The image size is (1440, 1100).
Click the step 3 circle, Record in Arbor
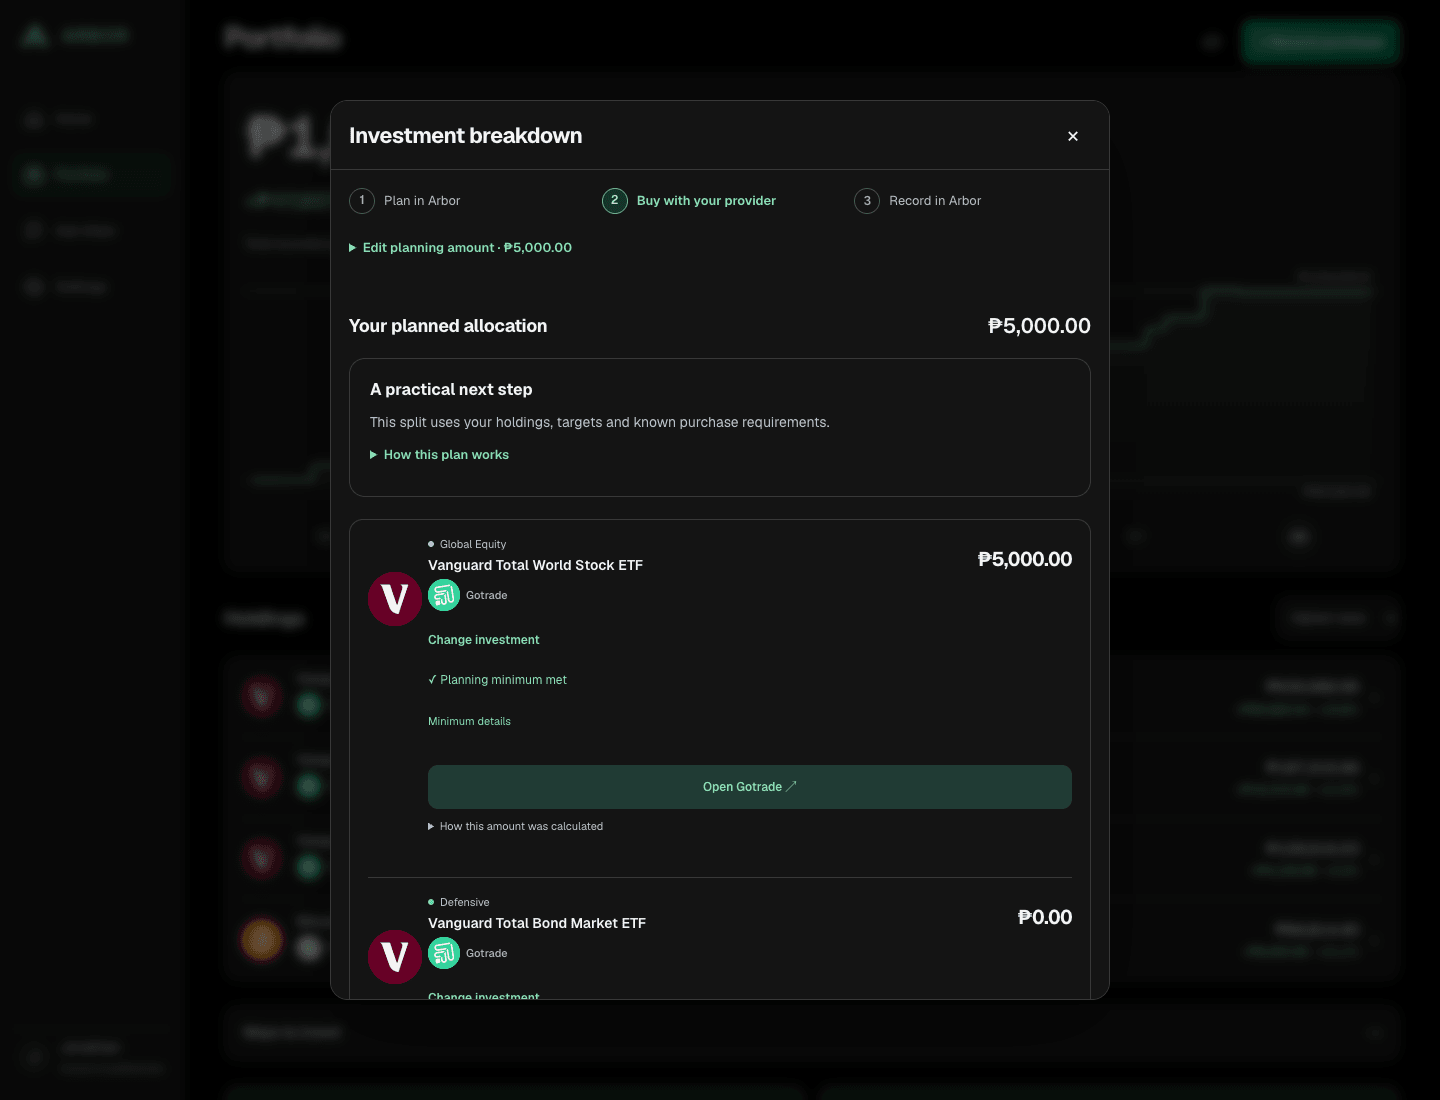[x=867, y=201]
